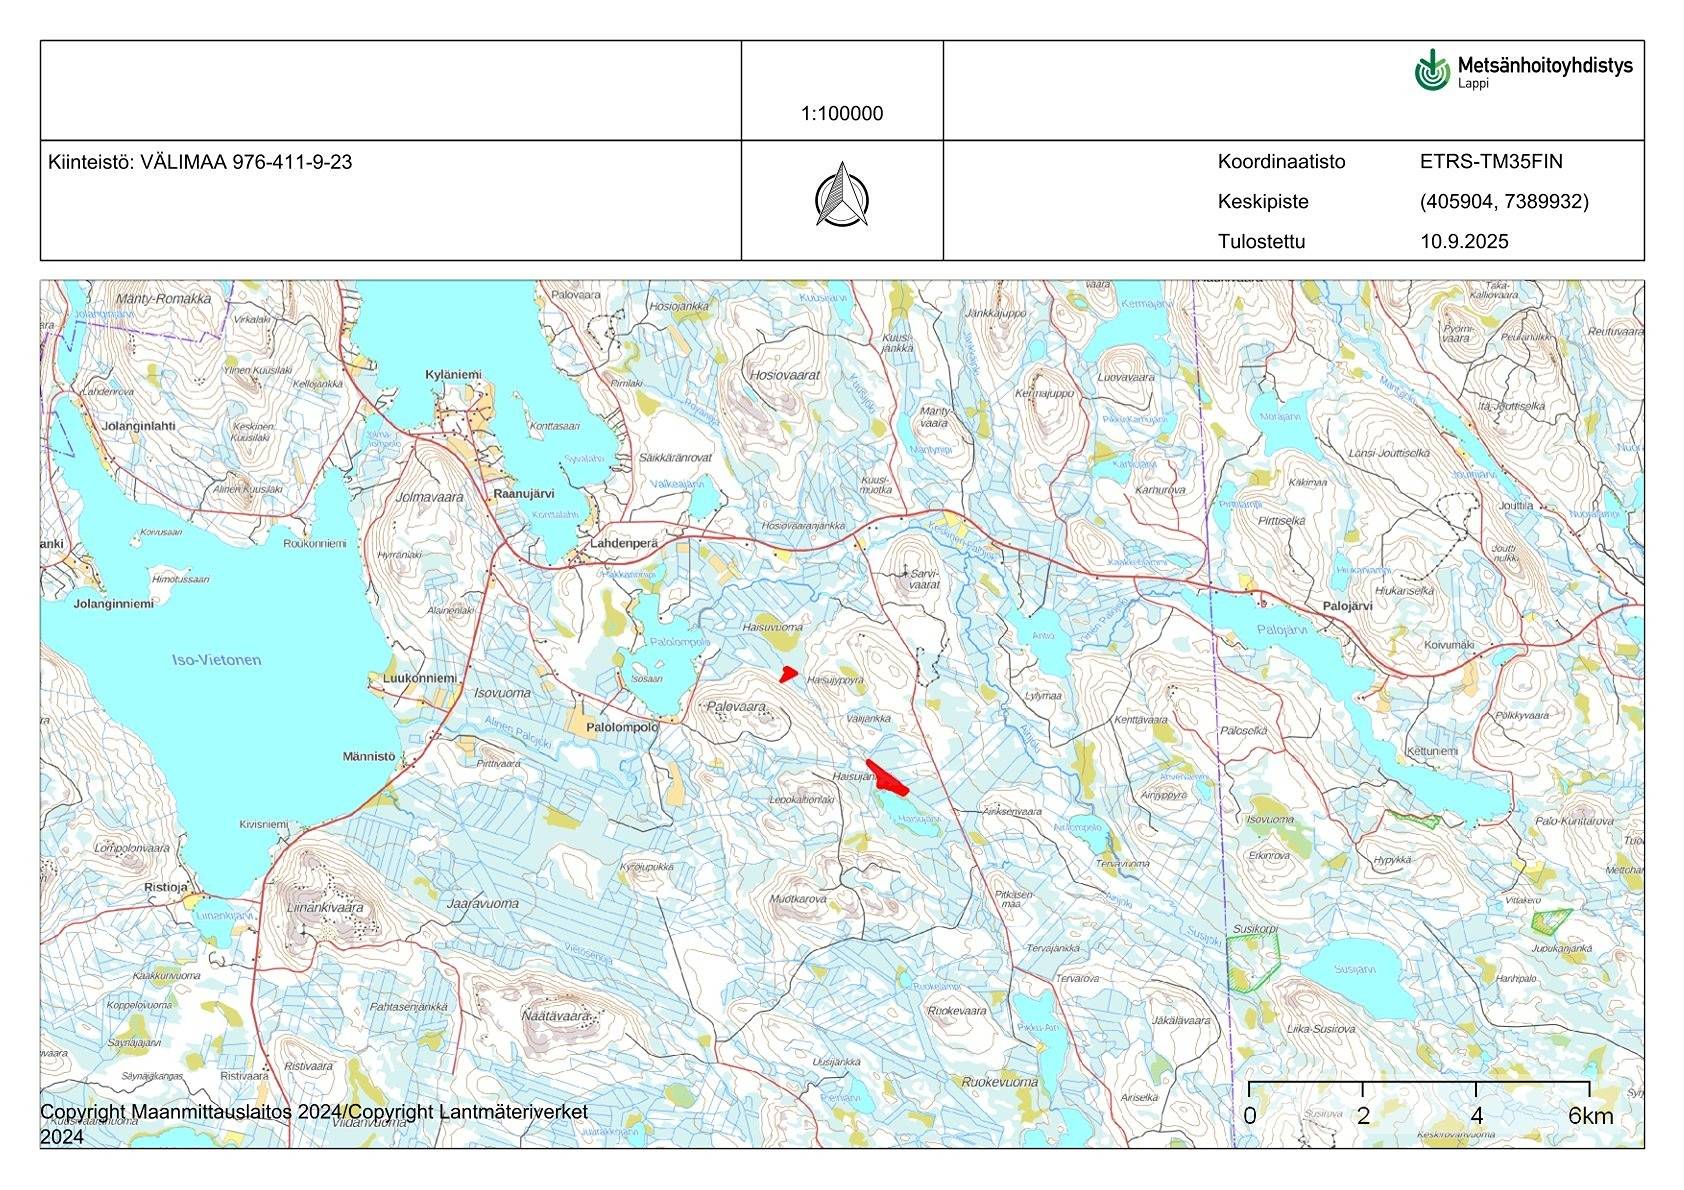The height and width of the screenshot is (1190, 1684).
Task: Click the small red parcel near Haisujypyra
Action: click(x=788, y=673)
